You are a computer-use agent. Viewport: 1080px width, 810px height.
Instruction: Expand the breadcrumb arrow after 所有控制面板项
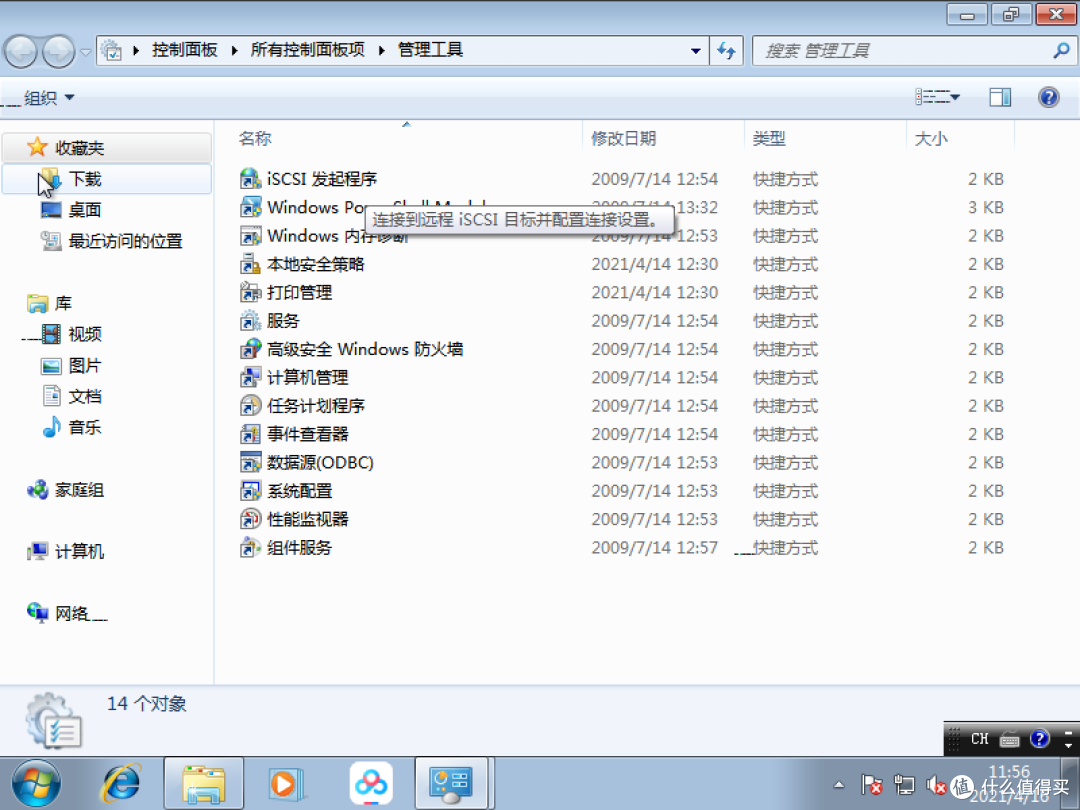(x=382, y=50)
